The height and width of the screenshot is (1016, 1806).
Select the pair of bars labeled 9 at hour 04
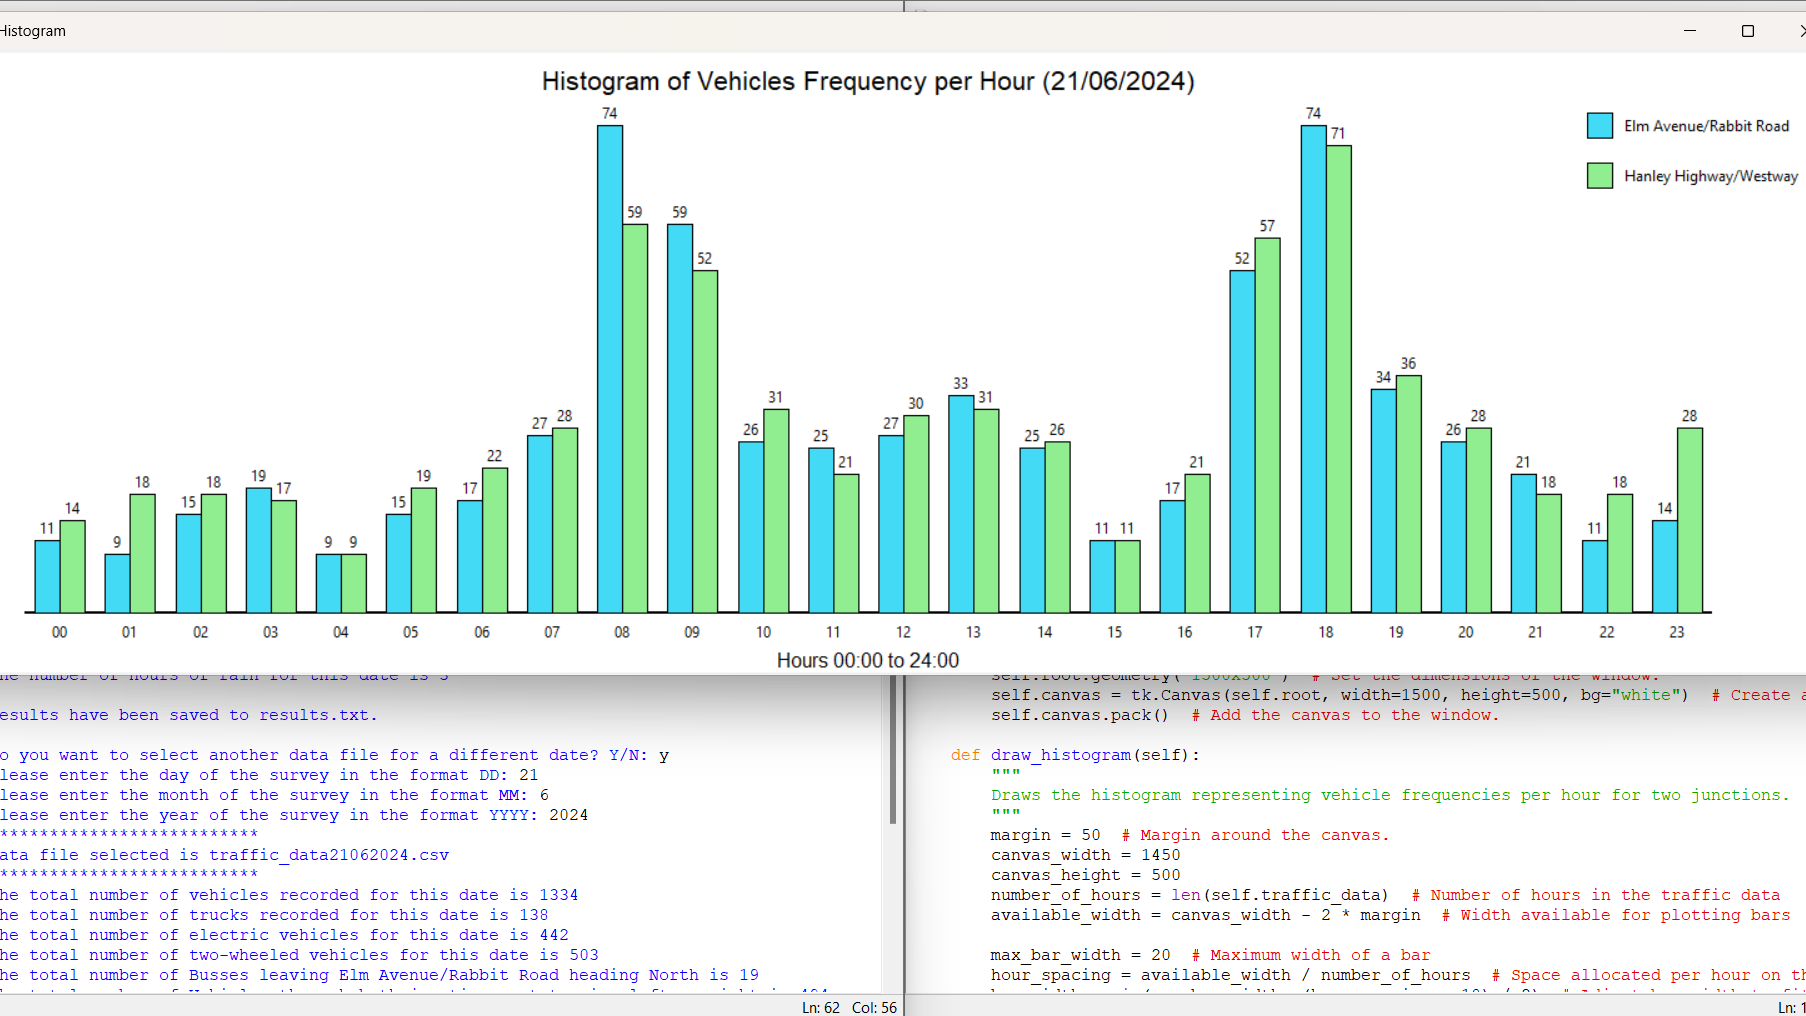click(340, 585)
